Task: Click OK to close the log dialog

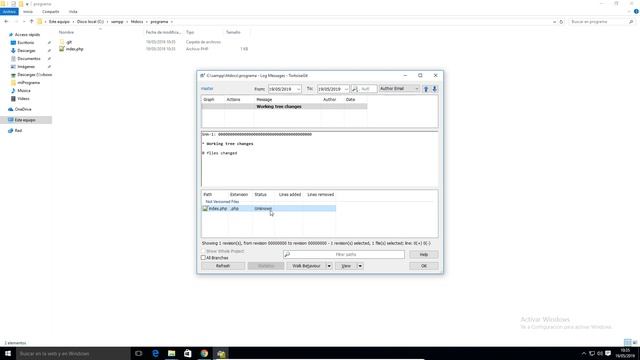Action: coord(424,266)
